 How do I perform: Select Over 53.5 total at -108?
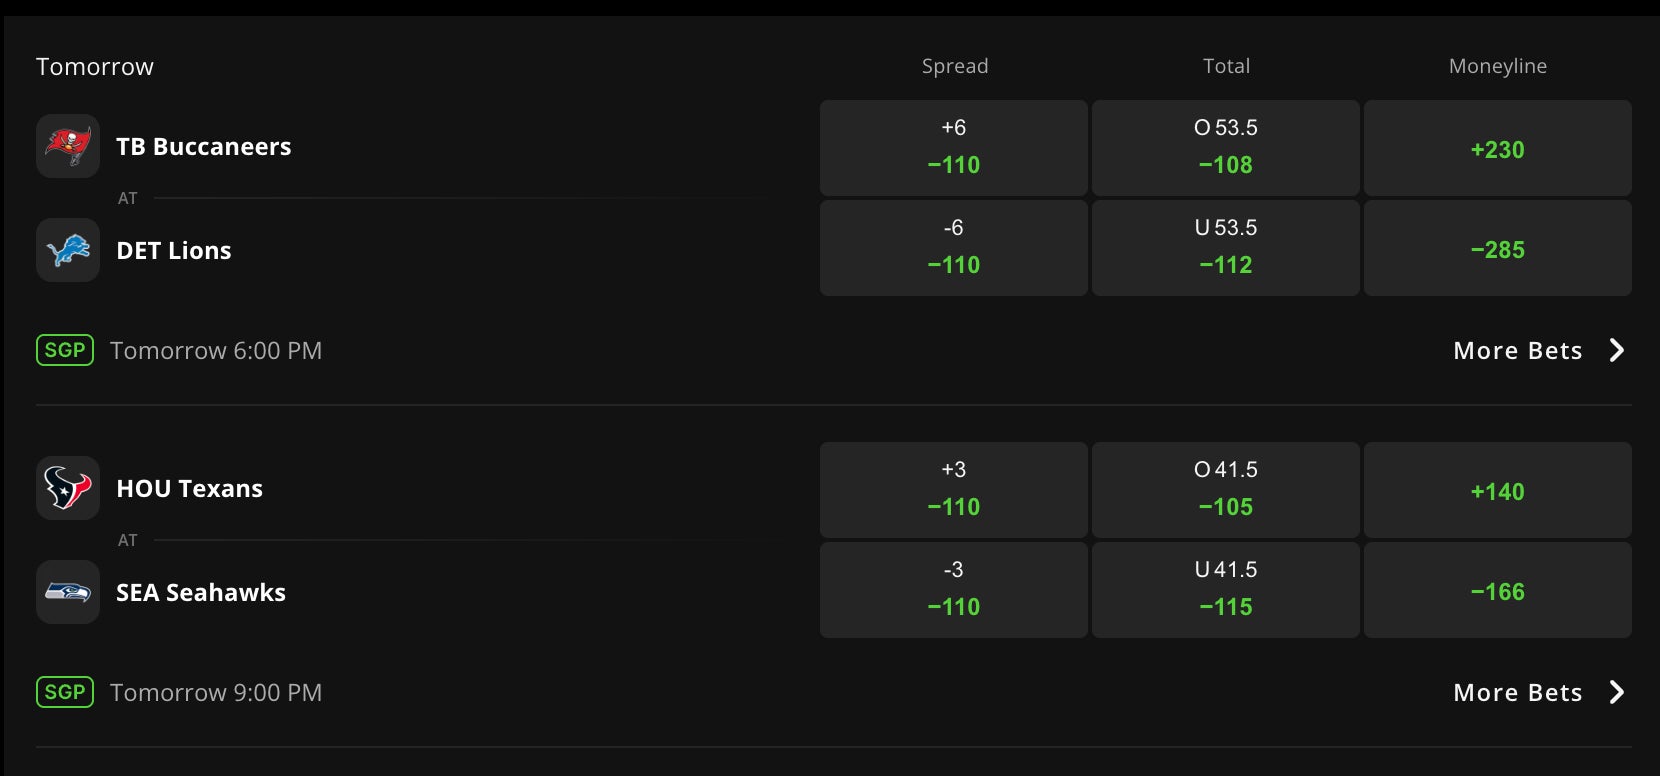click(1225, 147)
